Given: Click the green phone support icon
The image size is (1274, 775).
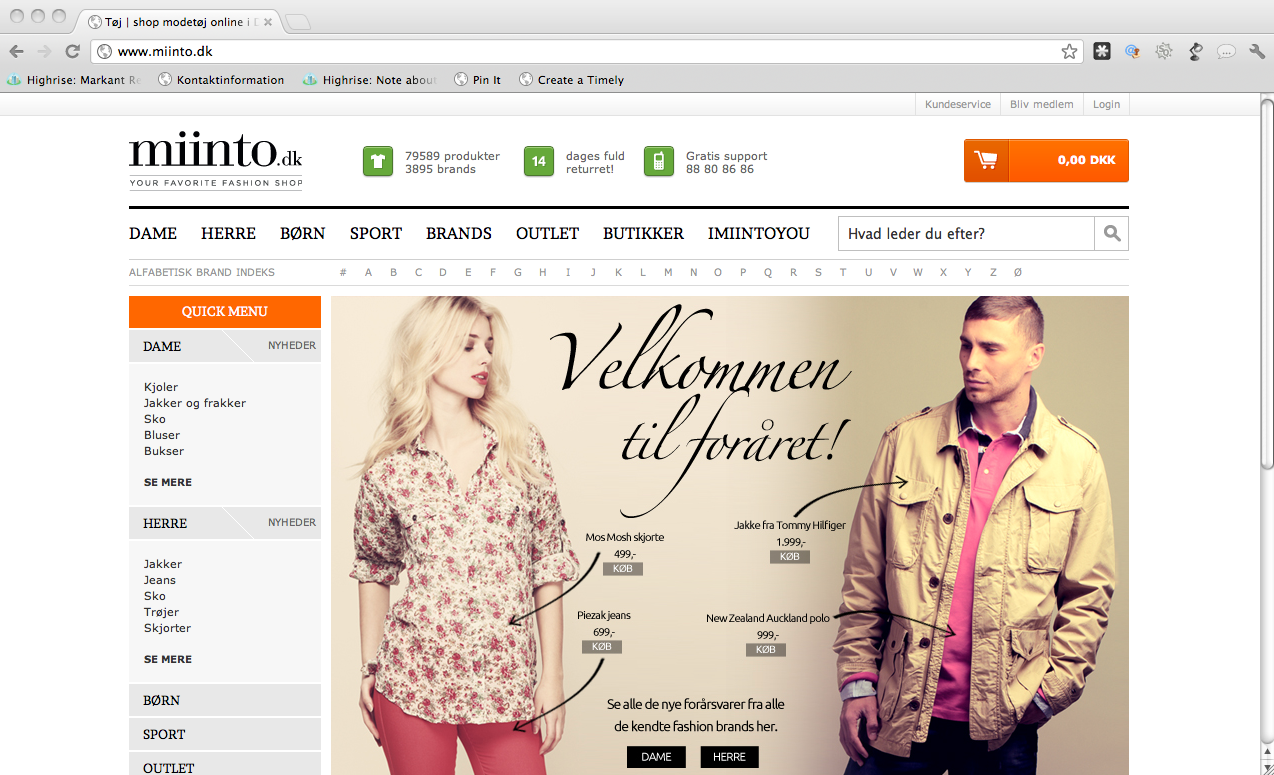Looking at the screenshot, I should pyautogui.click(x=659, y=161).
